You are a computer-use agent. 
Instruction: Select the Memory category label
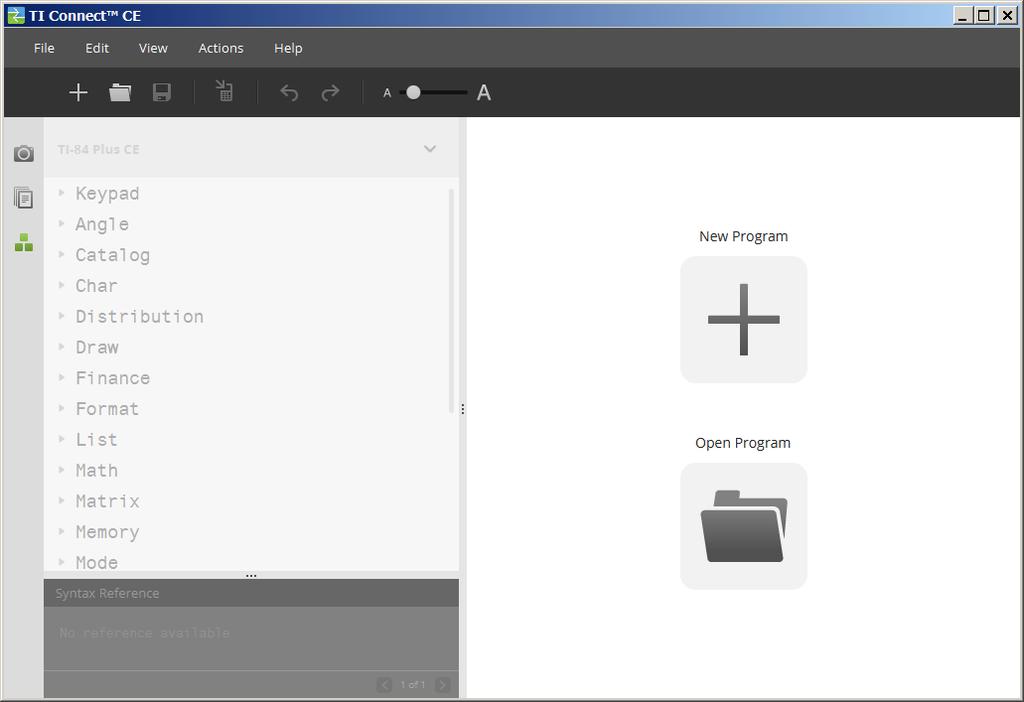click(107, 532)
